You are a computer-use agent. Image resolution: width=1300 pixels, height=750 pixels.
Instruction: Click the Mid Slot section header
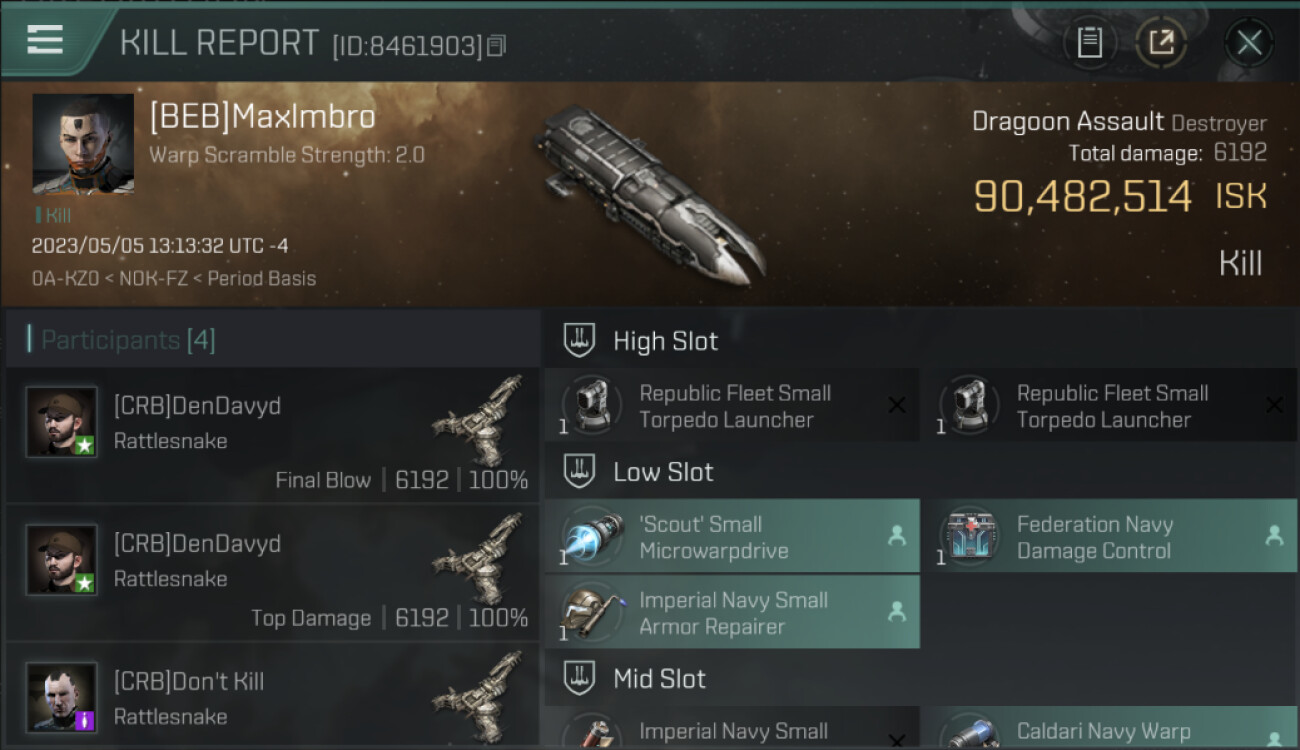(659, 679)
